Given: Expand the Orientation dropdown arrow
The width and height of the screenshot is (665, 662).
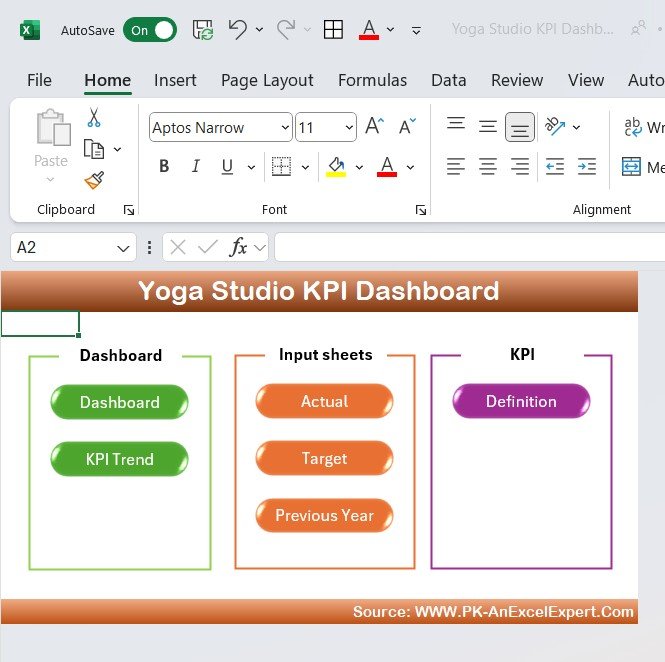Looking at the screenshot, I should (x=576, y=127).
